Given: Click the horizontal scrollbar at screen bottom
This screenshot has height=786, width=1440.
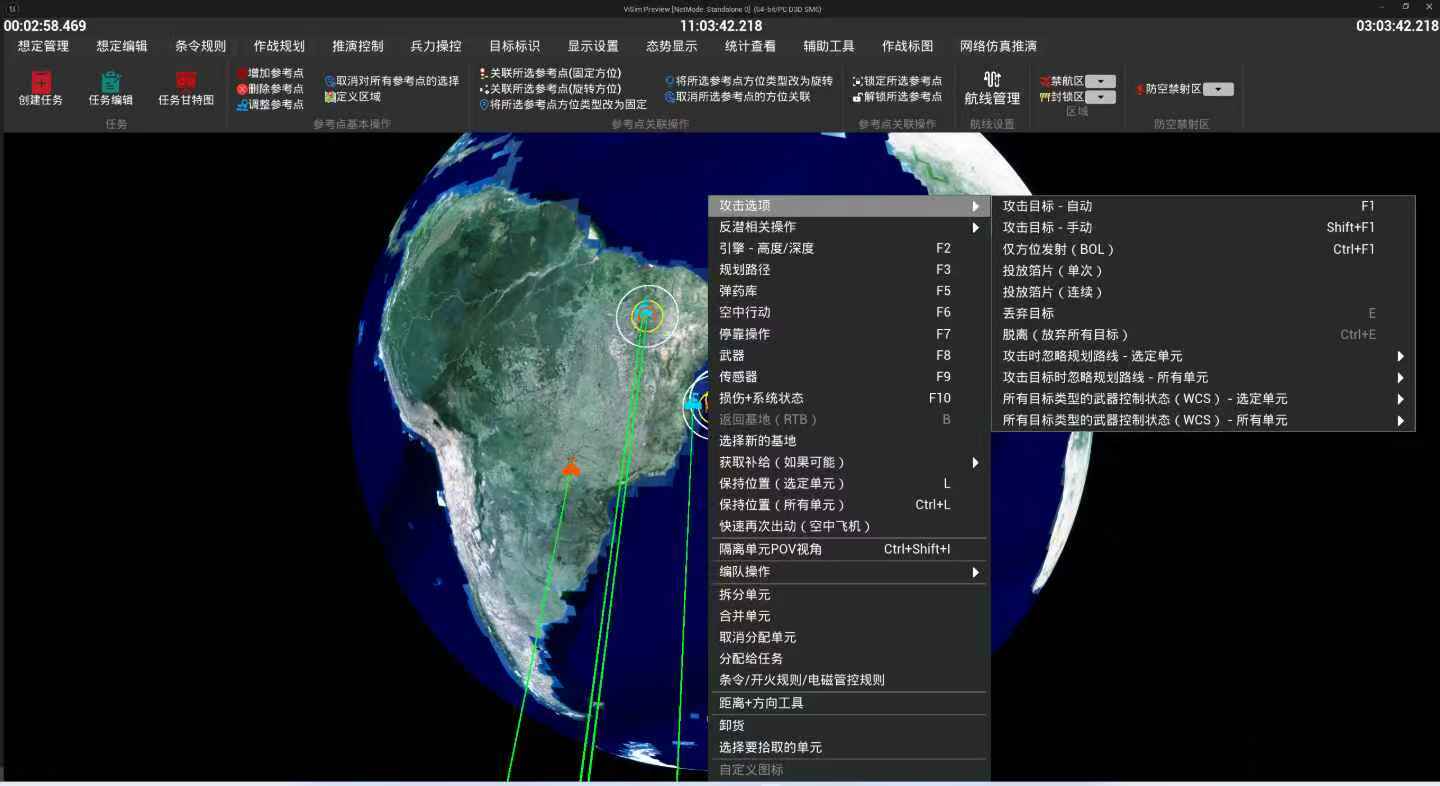Looking at the screenshot, I should [x=720, y=782].
